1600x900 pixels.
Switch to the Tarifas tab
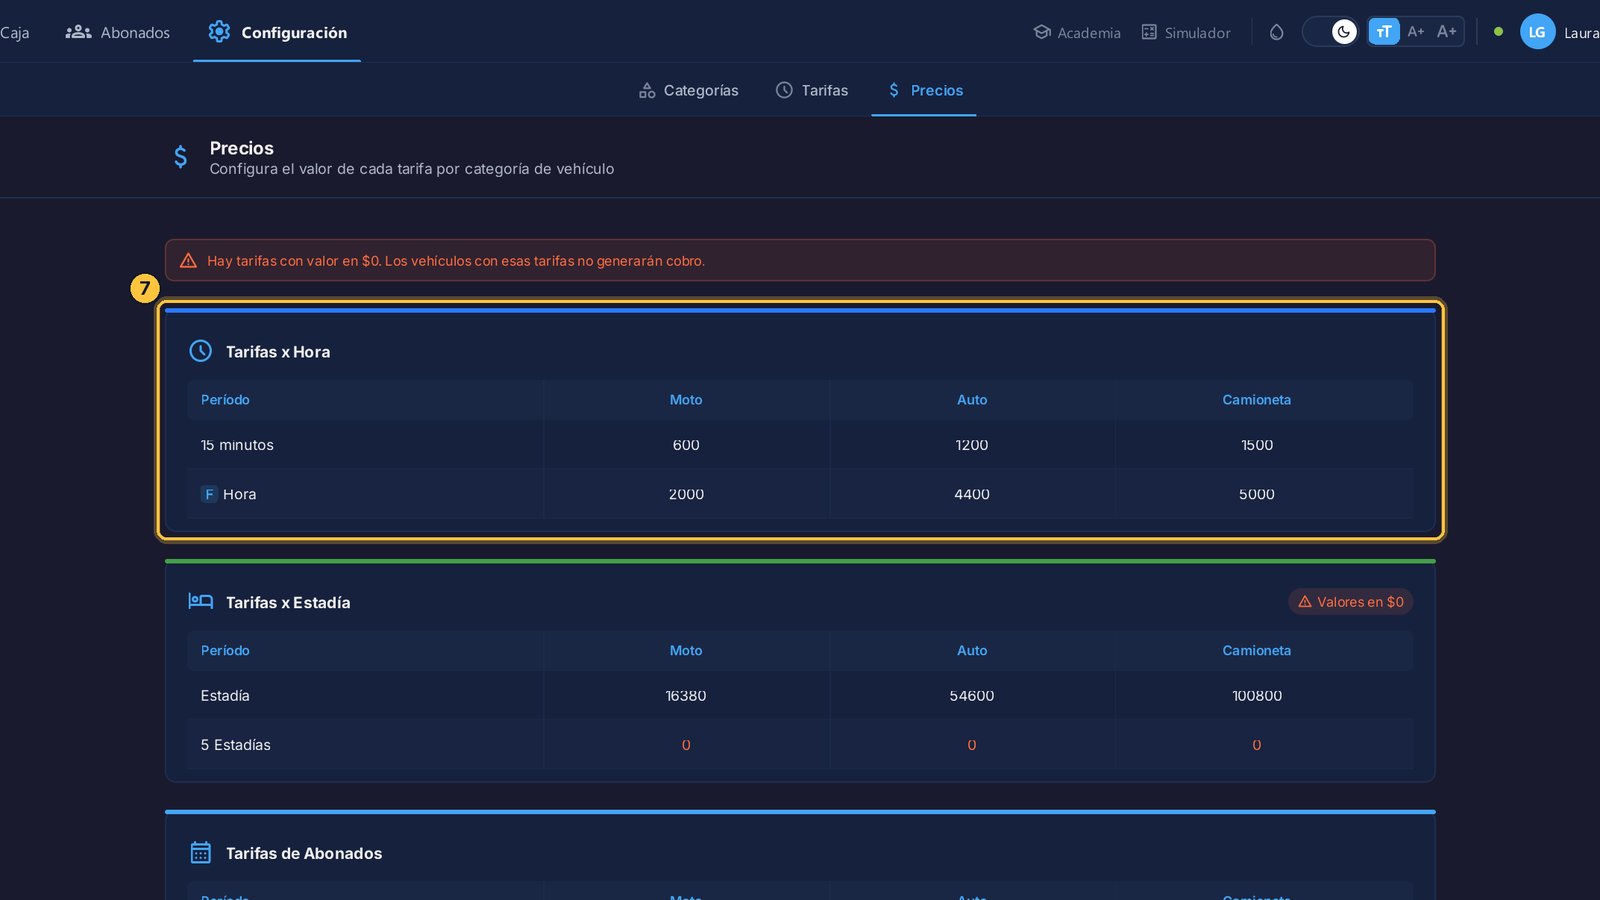(812, 90)
